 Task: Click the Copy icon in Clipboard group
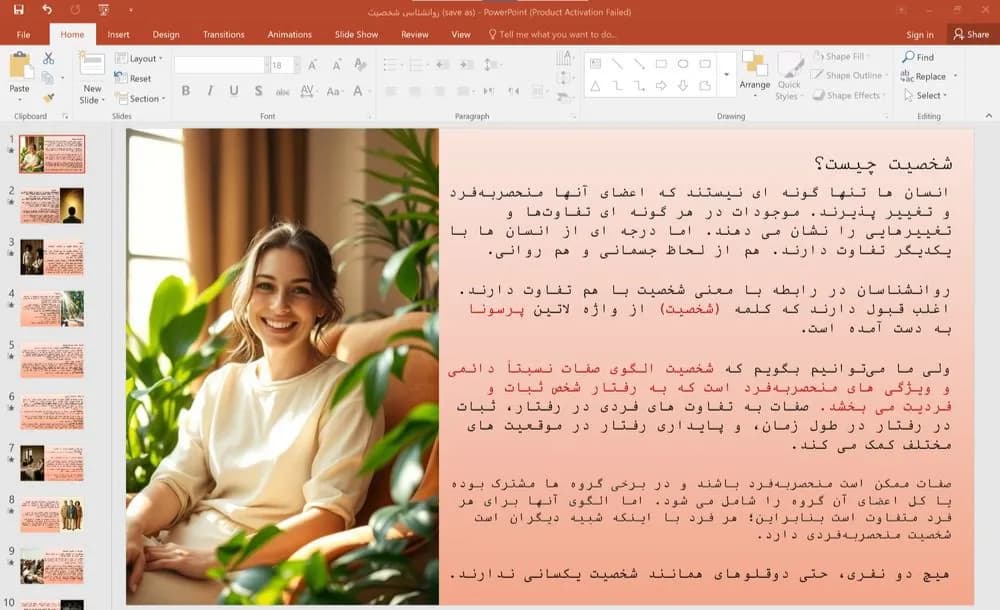[47, 78]
